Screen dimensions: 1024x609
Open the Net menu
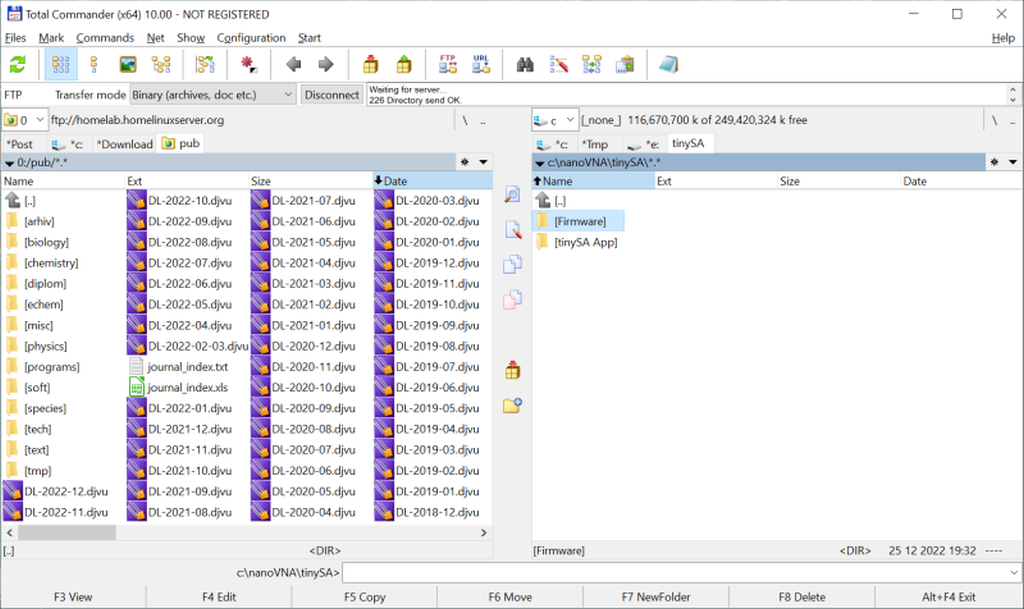pos(155,38)
